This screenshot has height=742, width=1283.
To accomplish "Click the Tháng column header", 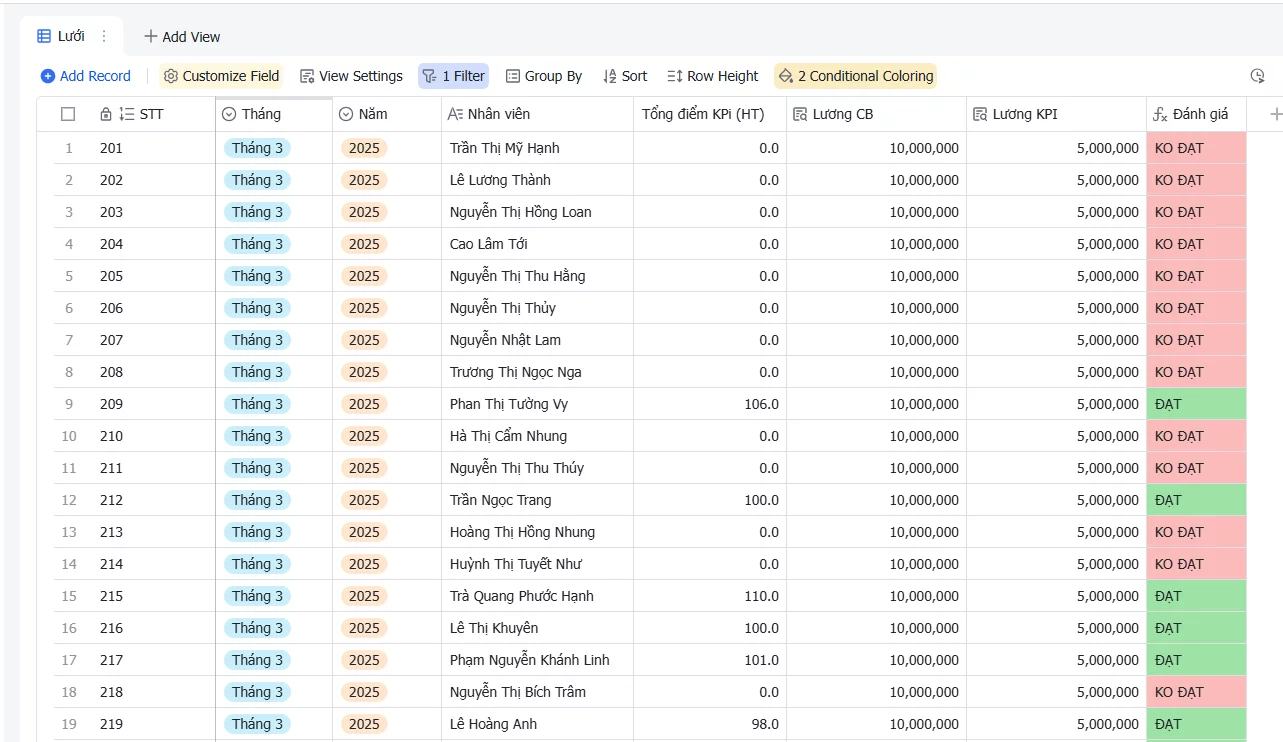I will click(x=274, y=114).
